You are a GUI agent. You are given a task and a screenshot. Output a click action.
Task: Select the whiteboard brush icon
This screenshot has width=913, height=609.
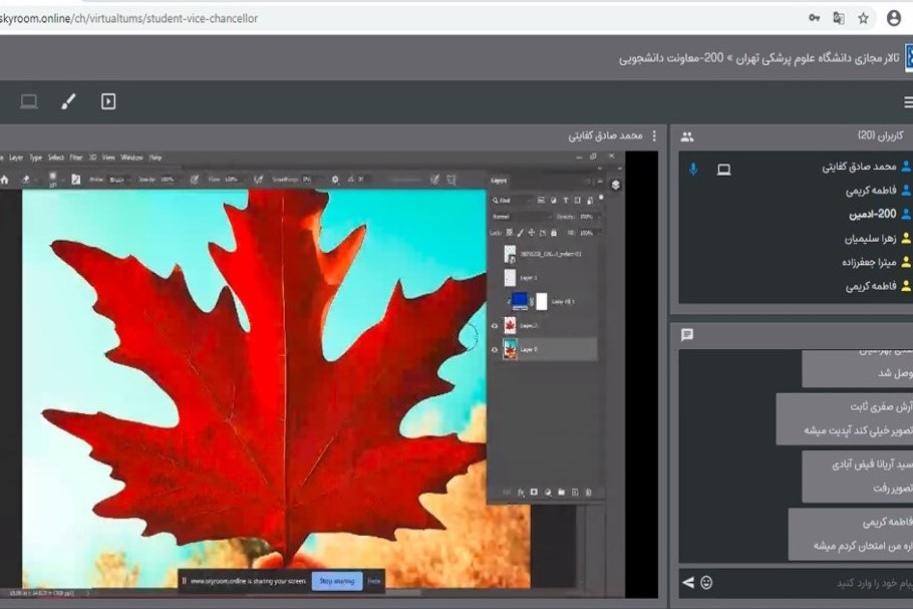tap(68, 101)
